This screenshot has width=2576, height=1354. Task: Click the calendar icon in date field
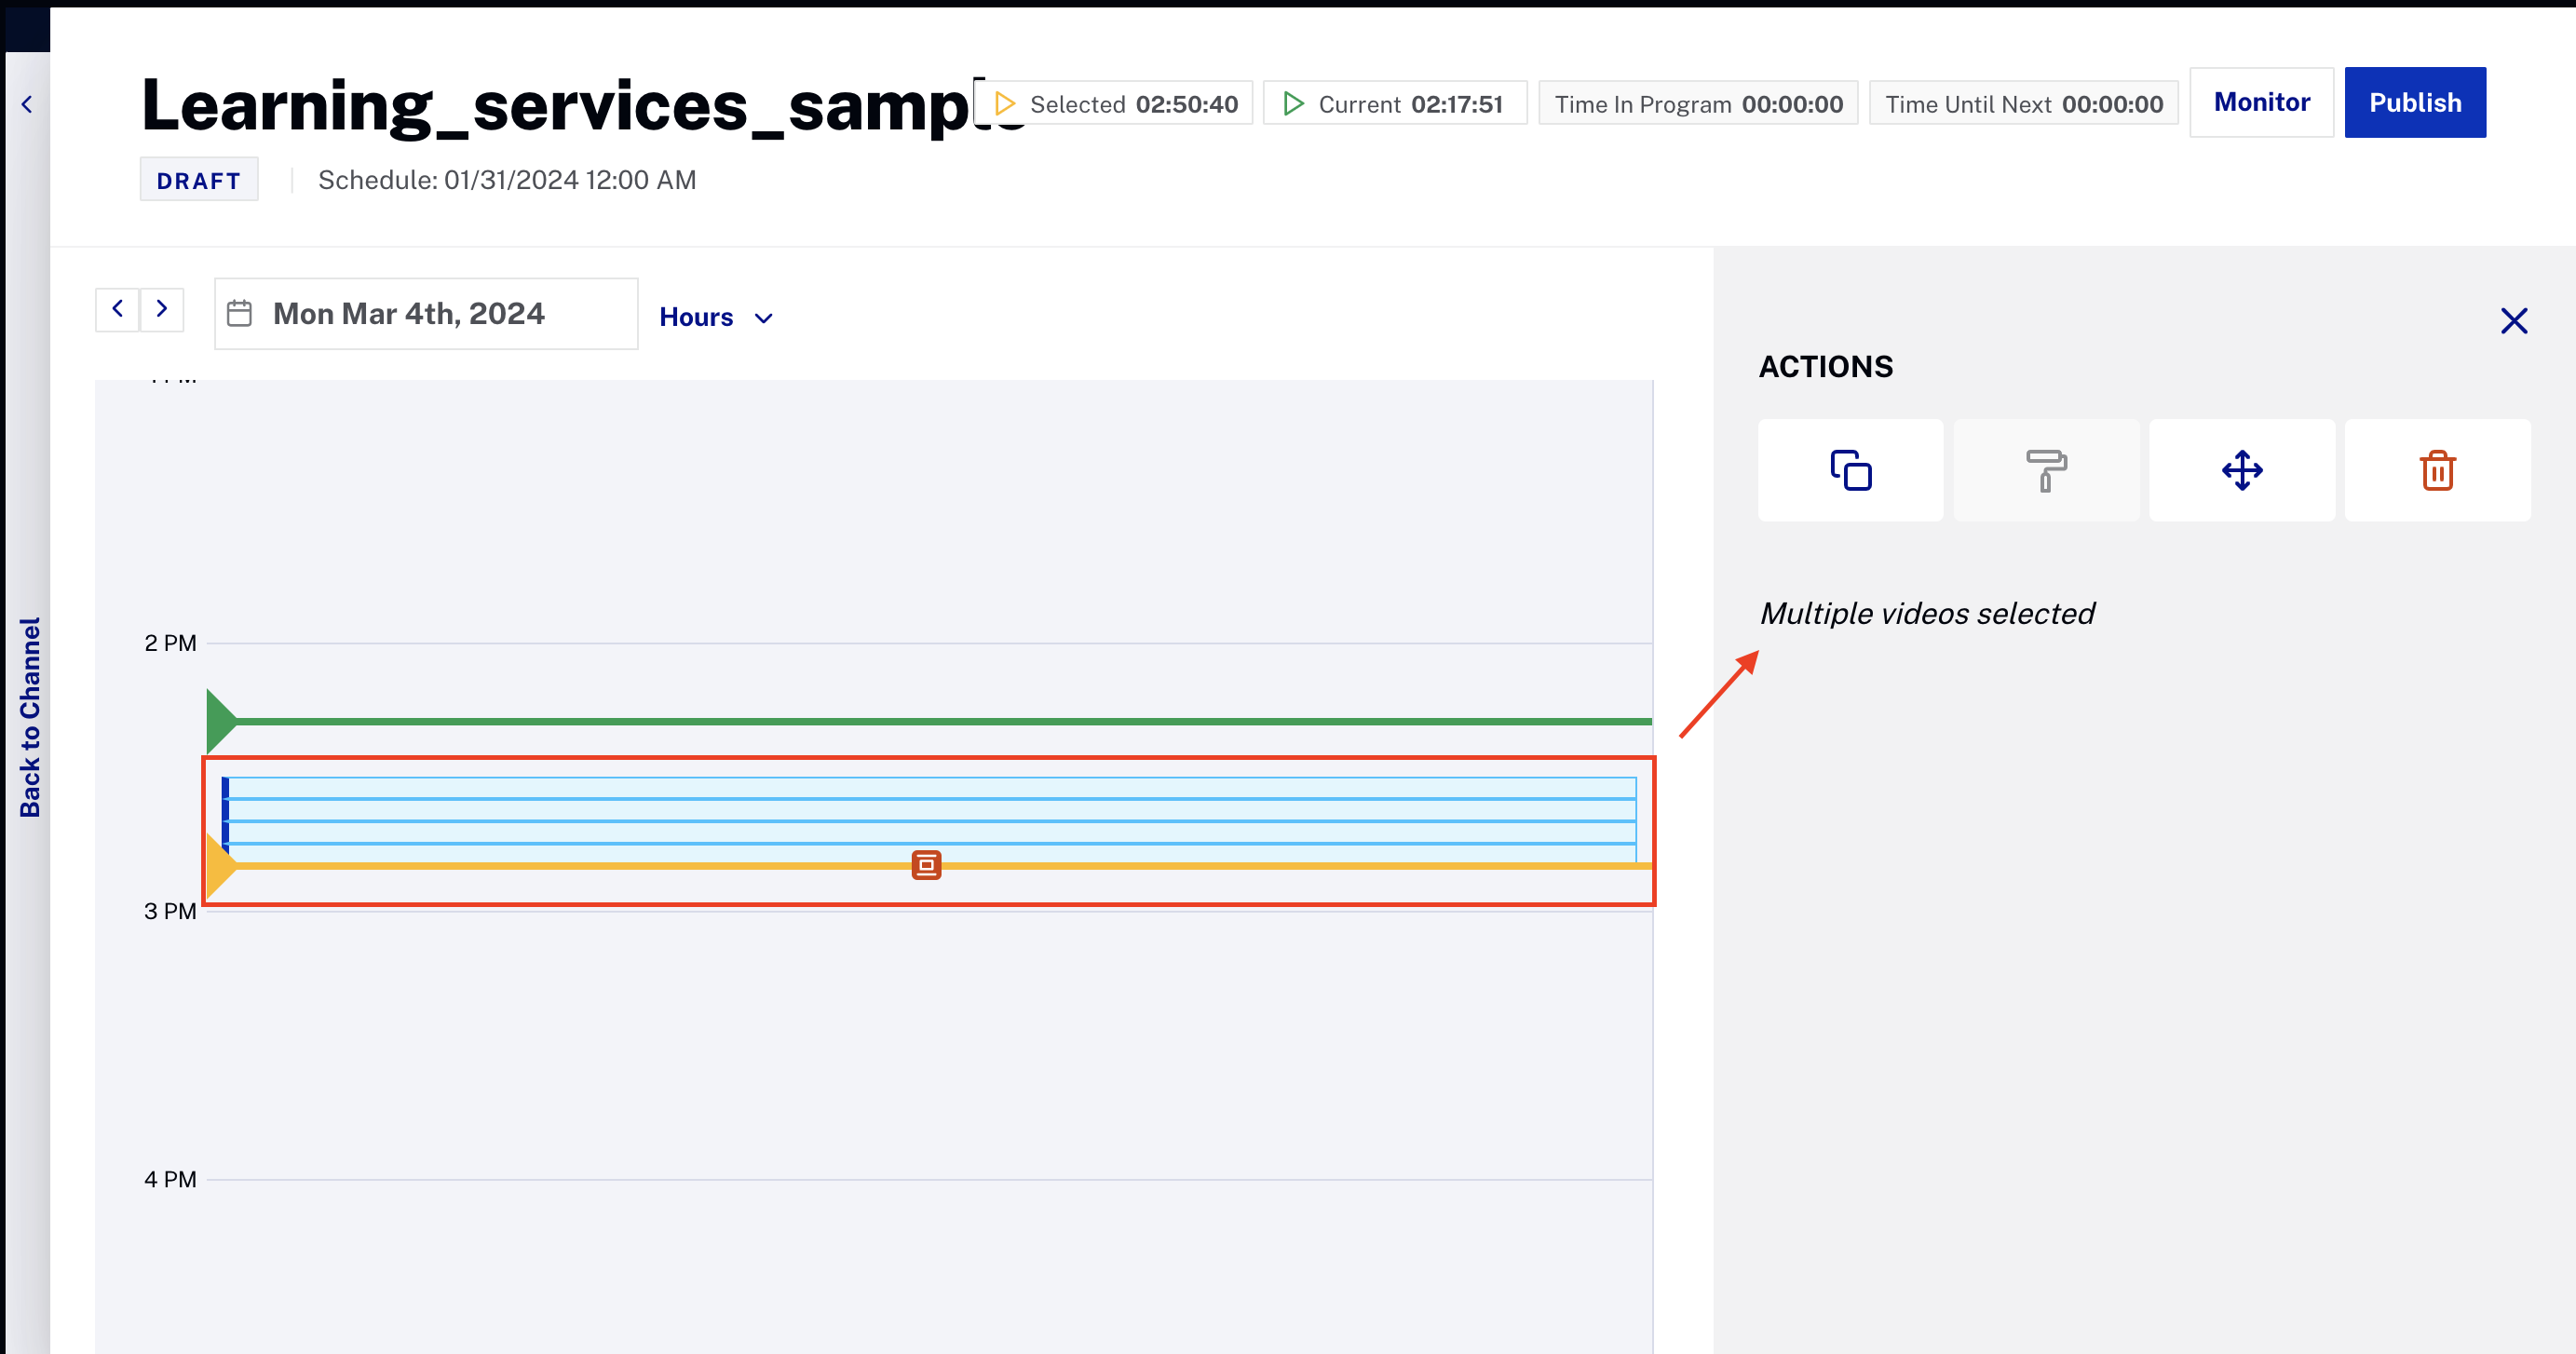239,314
